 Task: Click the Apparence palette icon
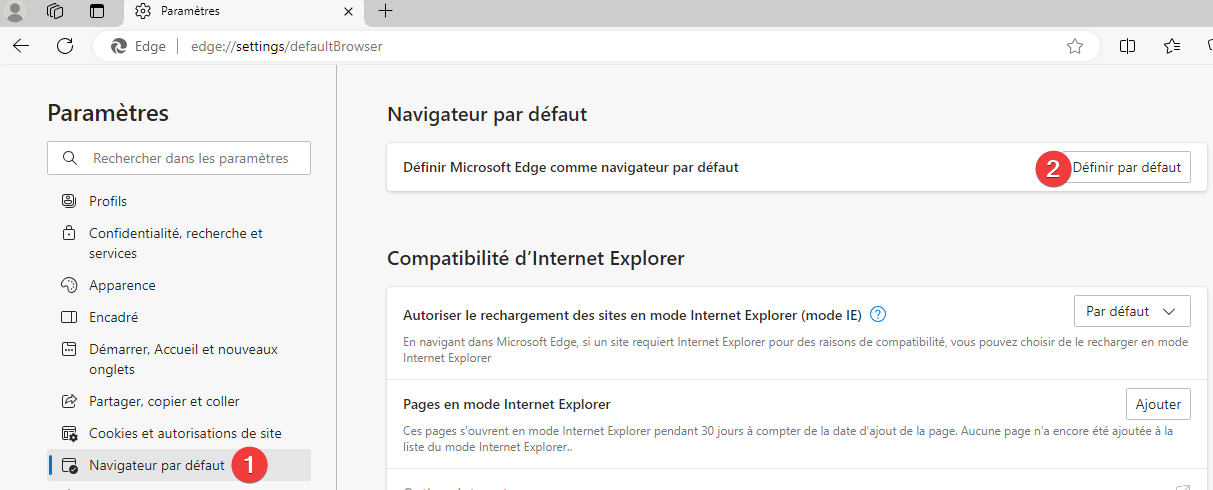(x=69, y=285)
